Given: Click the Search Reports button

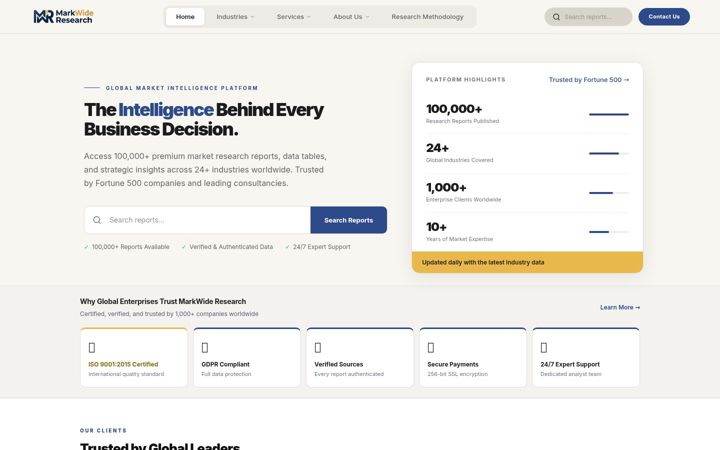Looking at the screenshot, I should pos(349,220).
